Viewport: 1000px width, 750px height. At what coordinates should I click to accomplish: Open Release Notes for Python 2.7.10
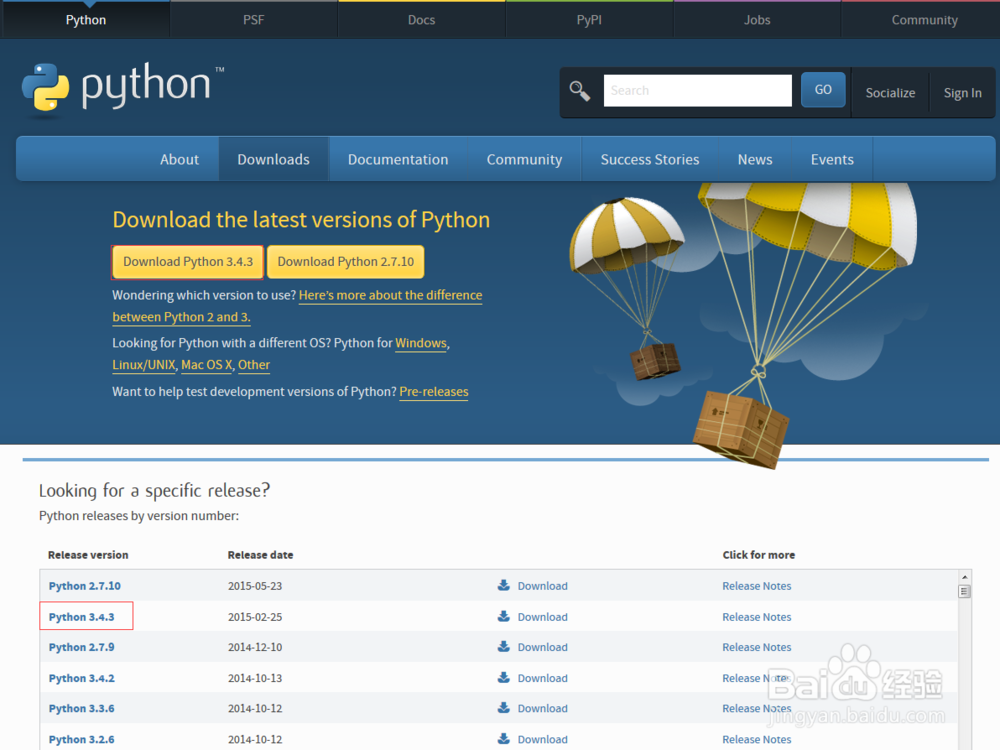756,585
